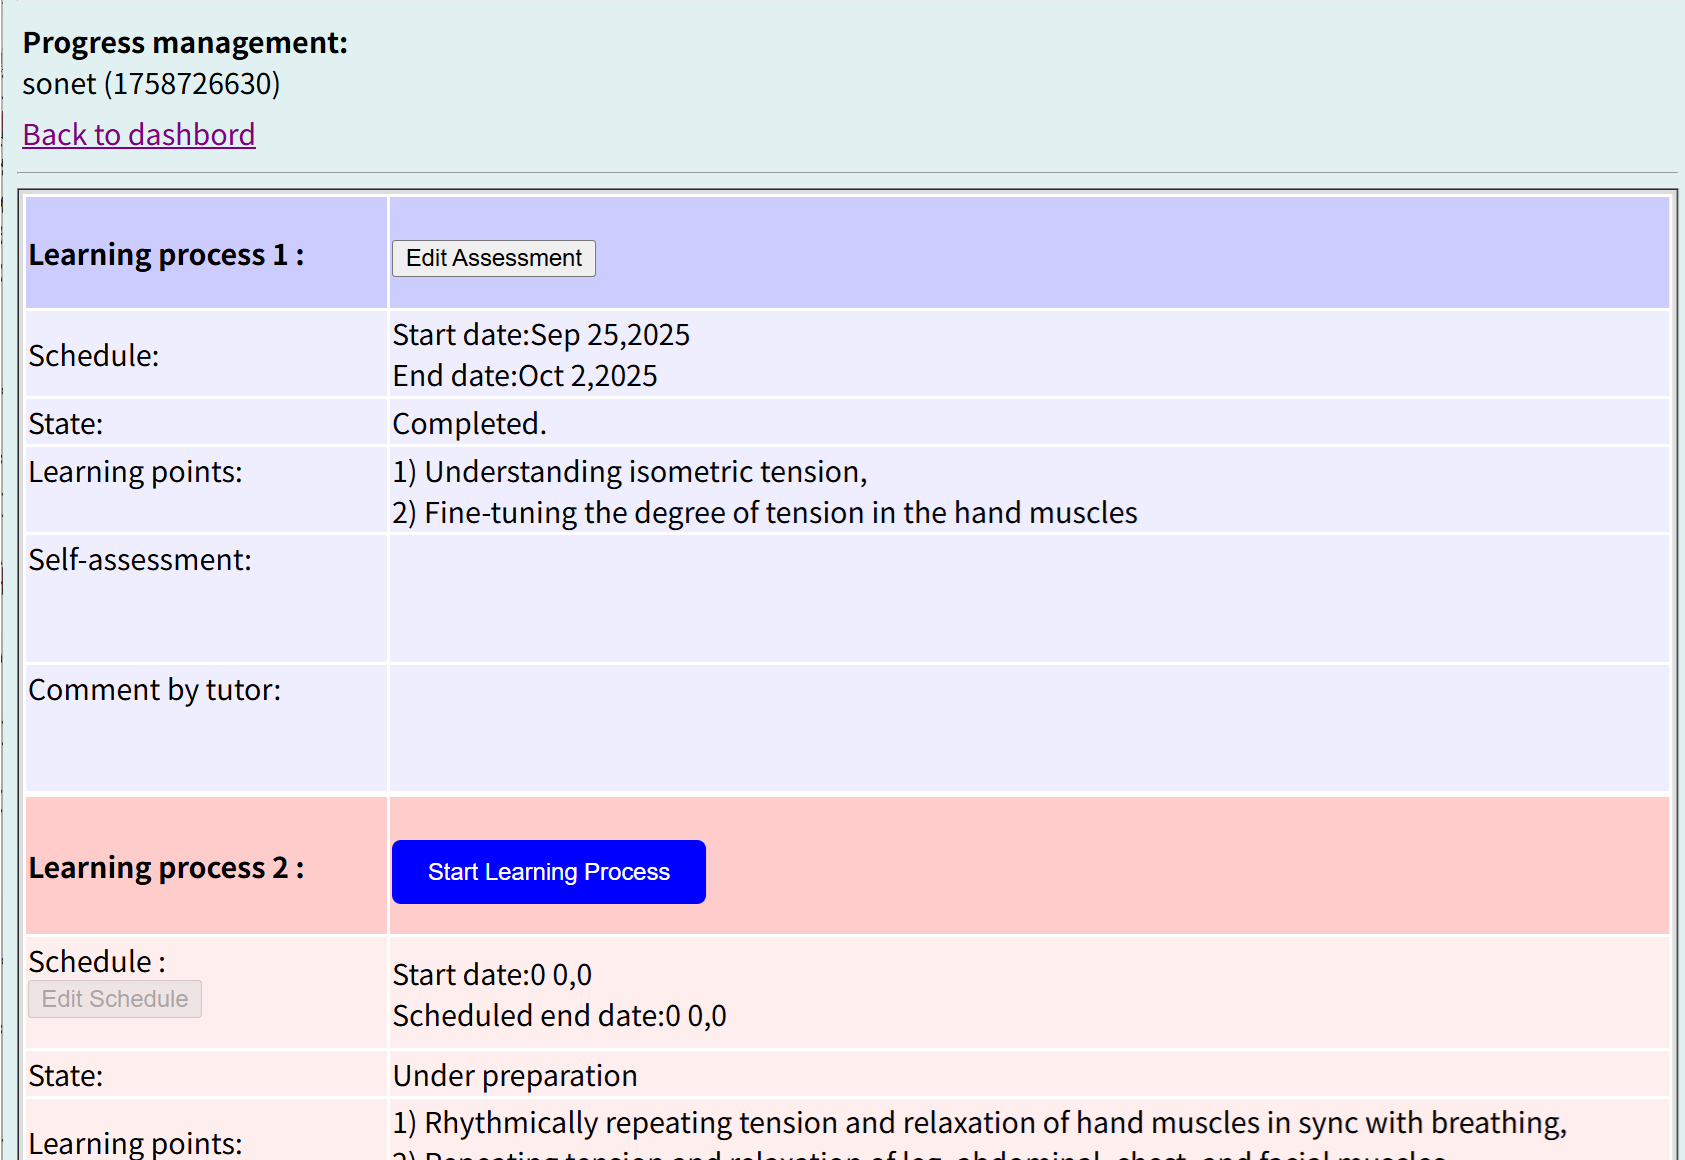
Task: Click the Start date 0 0,0 text
Action: click(492, 975)
